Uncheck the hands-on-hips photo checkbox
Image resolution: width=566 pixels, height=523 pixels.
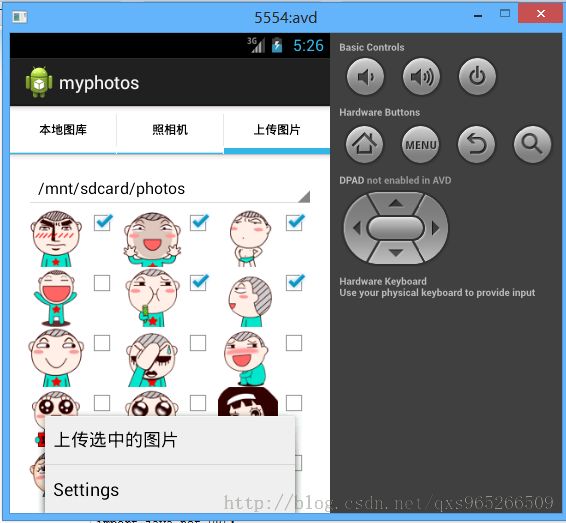tap(295, 222)
